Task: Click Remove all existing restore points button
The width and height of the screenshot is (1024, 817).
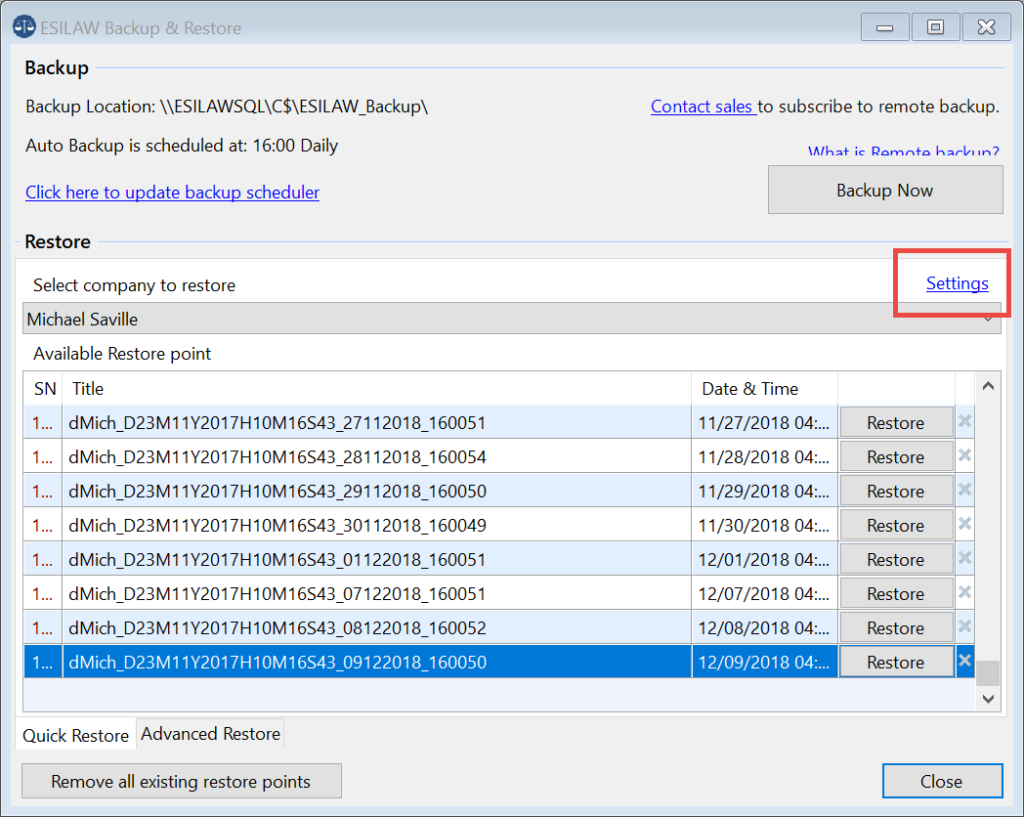Action: [182, 781]
